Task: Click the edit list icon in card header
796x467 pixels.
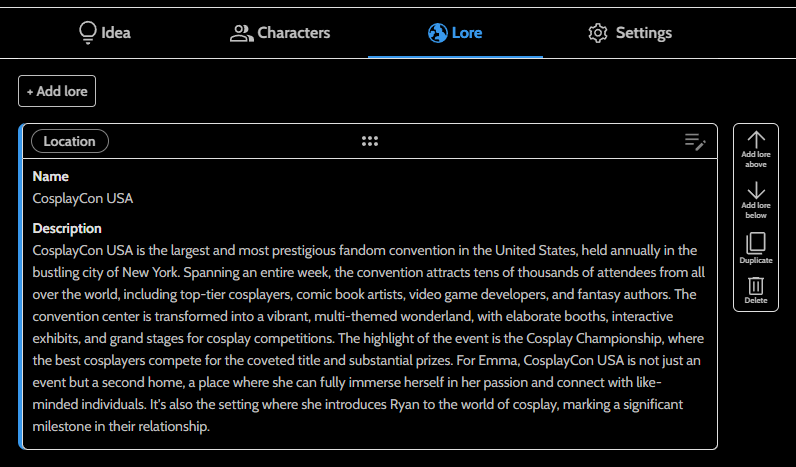Action: click(x=695, y=142)
